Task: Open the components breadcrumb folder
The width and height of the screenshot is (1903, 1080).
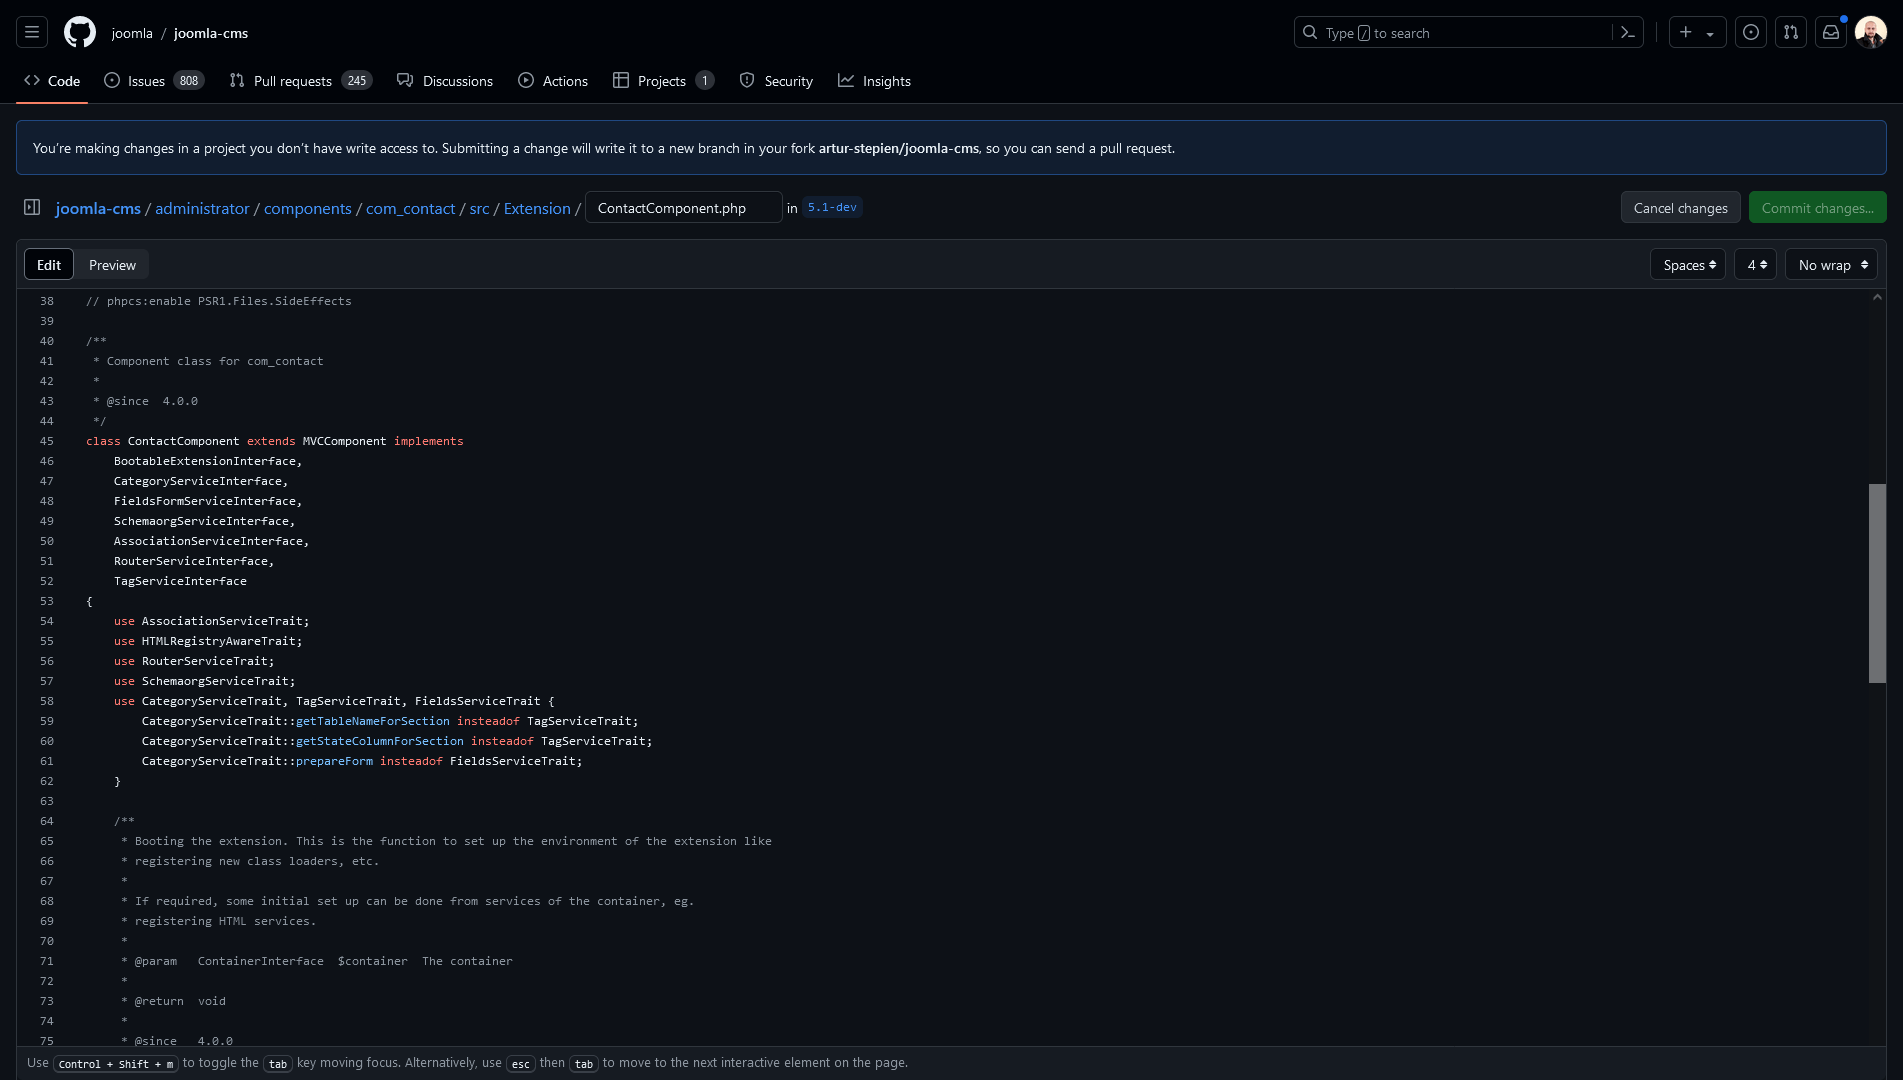Action: (x=308, y=208)
